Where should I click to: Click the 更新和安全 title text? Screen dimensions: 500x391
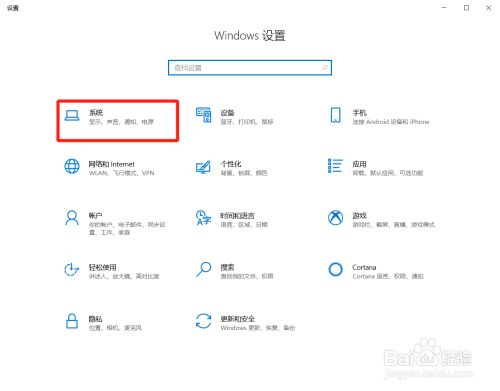click(237, 319)
